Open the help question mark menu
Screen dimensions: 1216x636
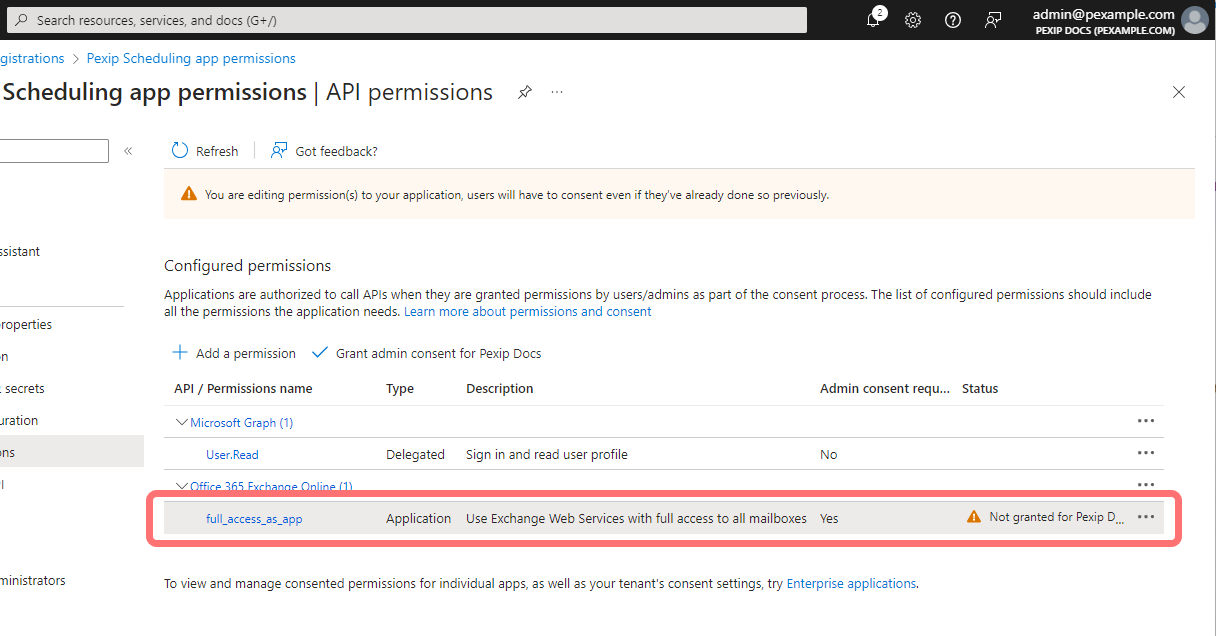(952, 20)
